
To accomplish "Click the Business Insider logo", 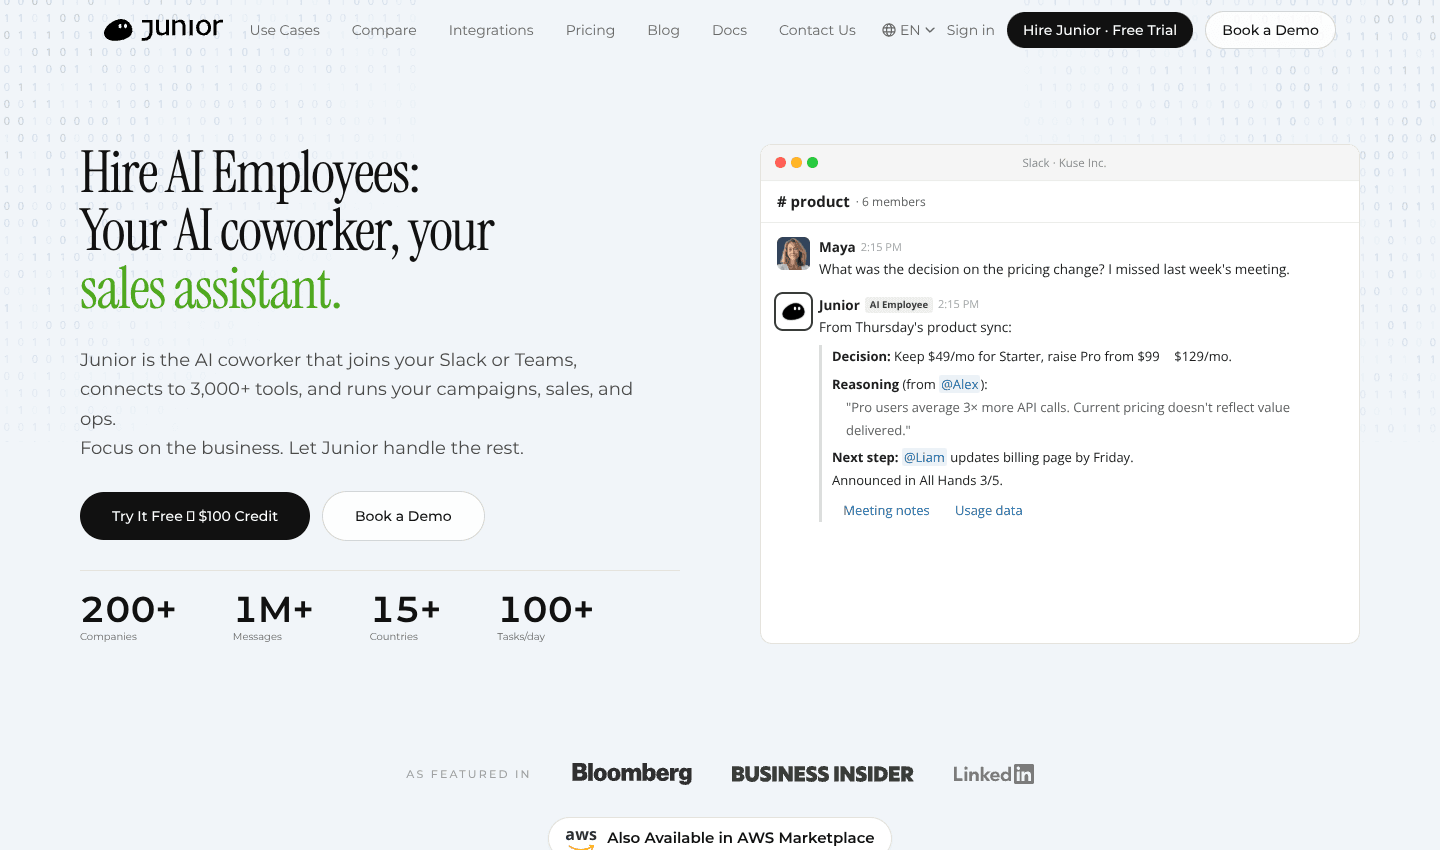I will pos(822,774).
